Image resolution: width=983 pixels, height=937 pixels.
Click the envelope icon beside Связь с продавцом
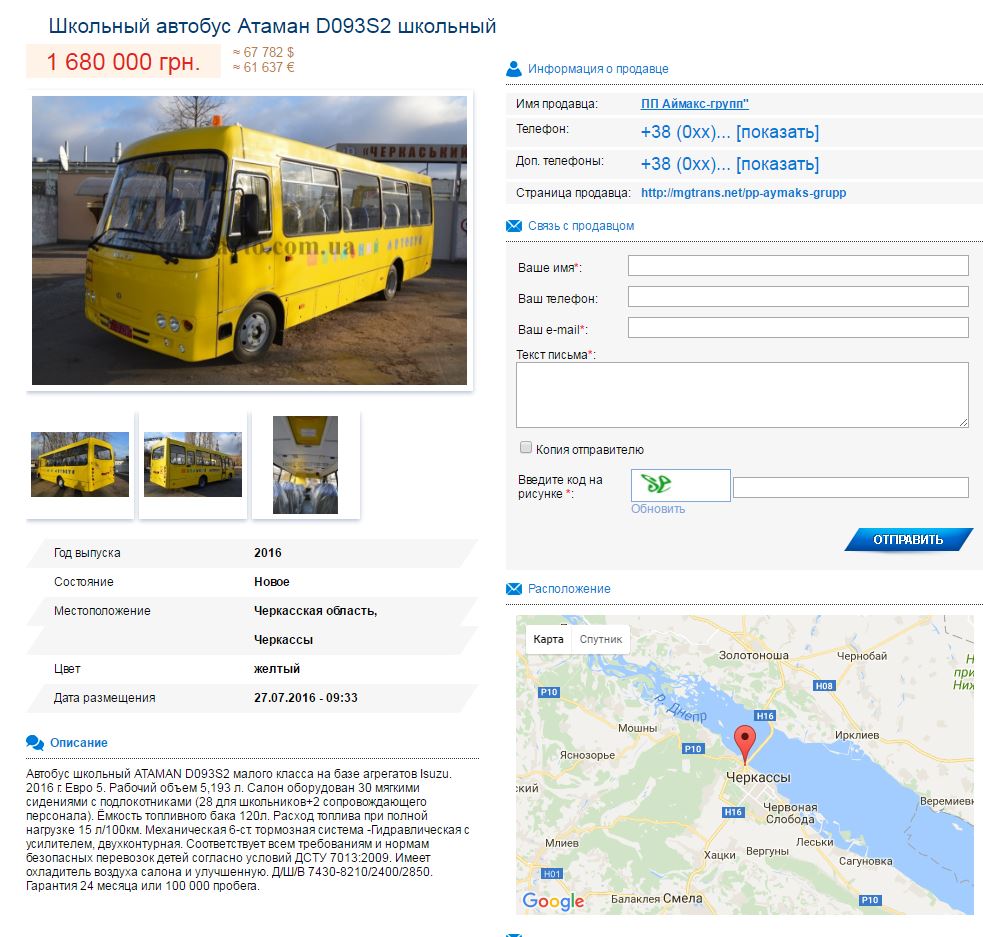[x=514, y=226]
